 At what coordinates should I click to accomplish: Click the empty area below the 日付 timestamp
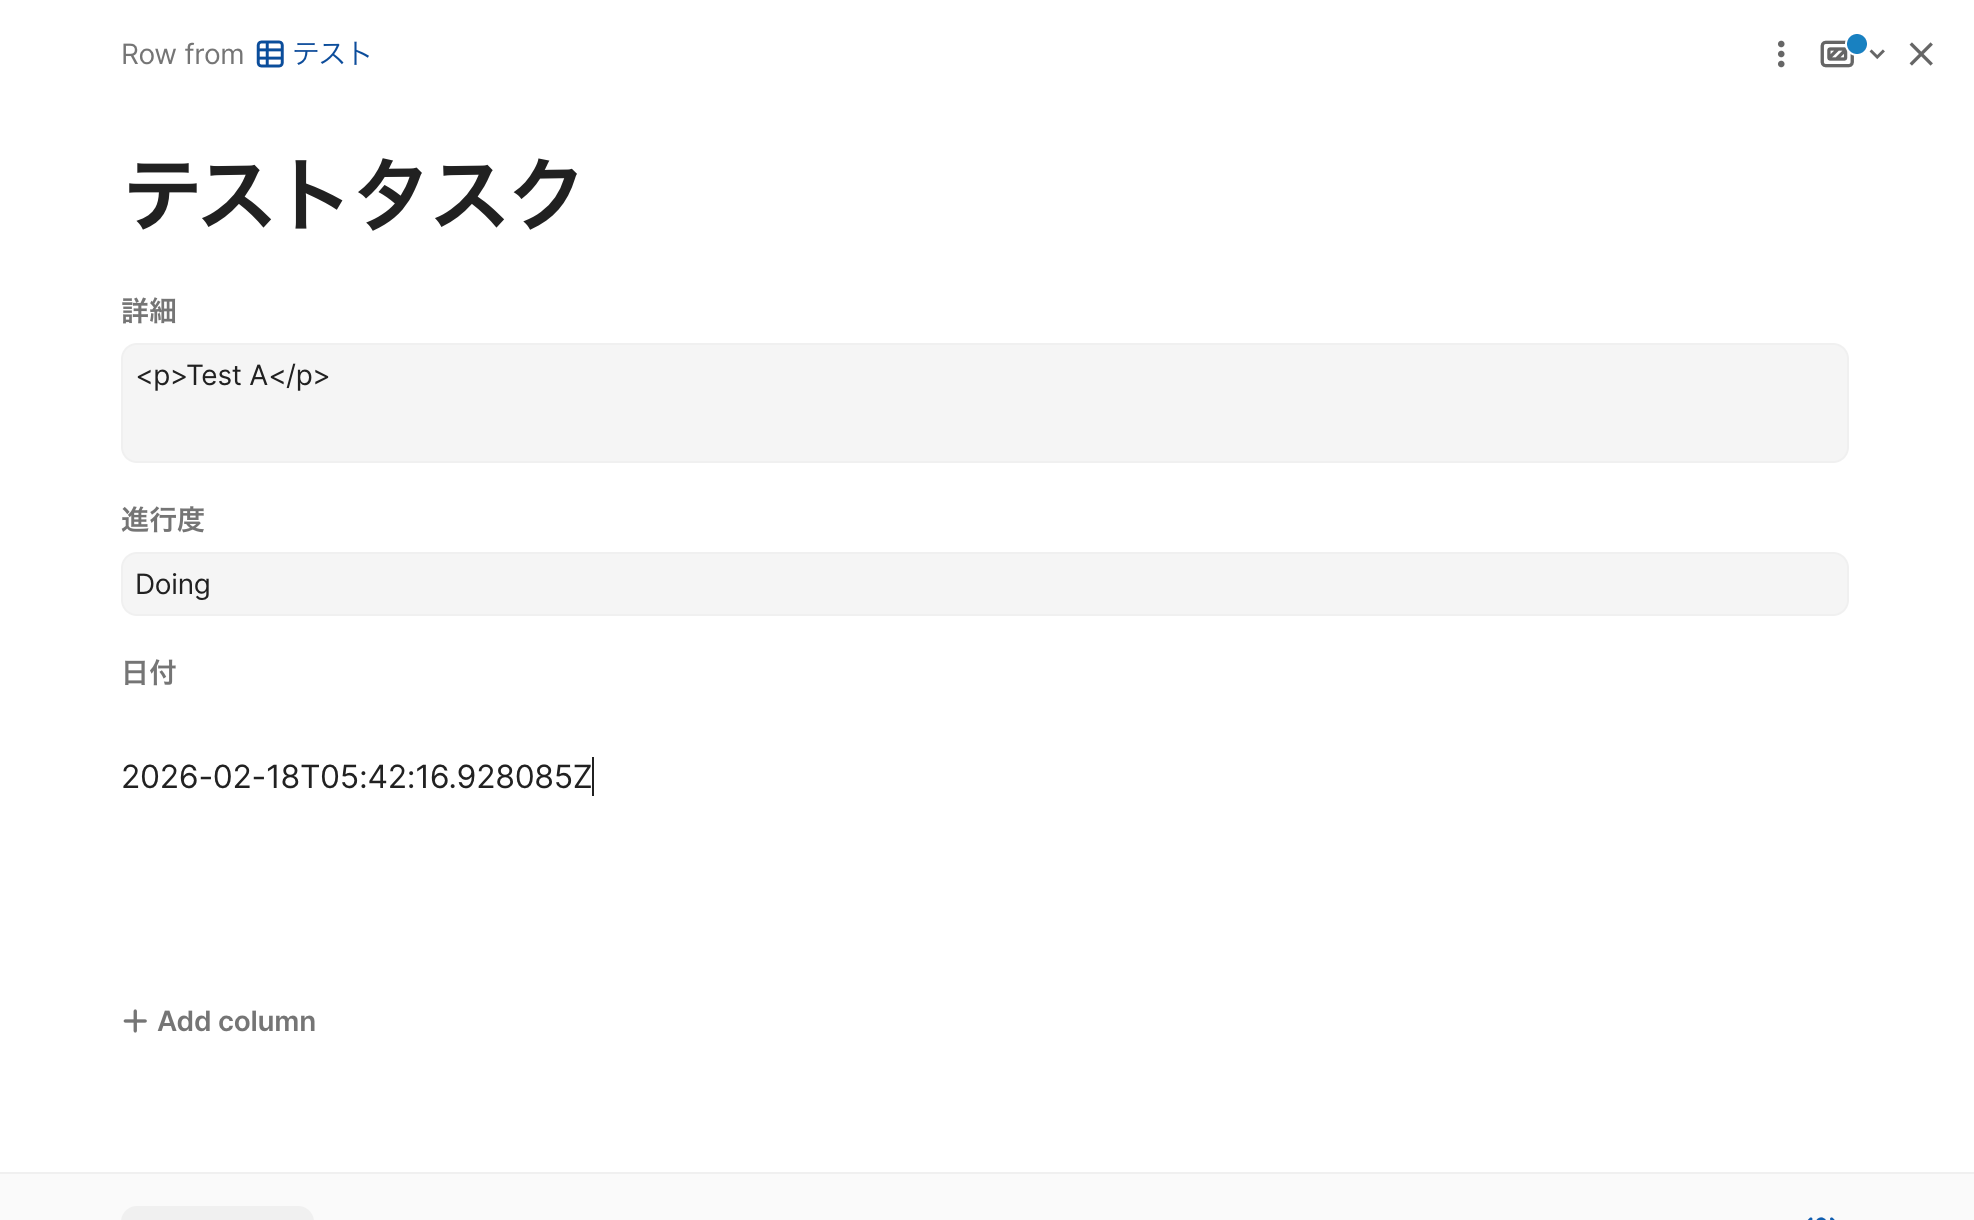pos(984,900)
